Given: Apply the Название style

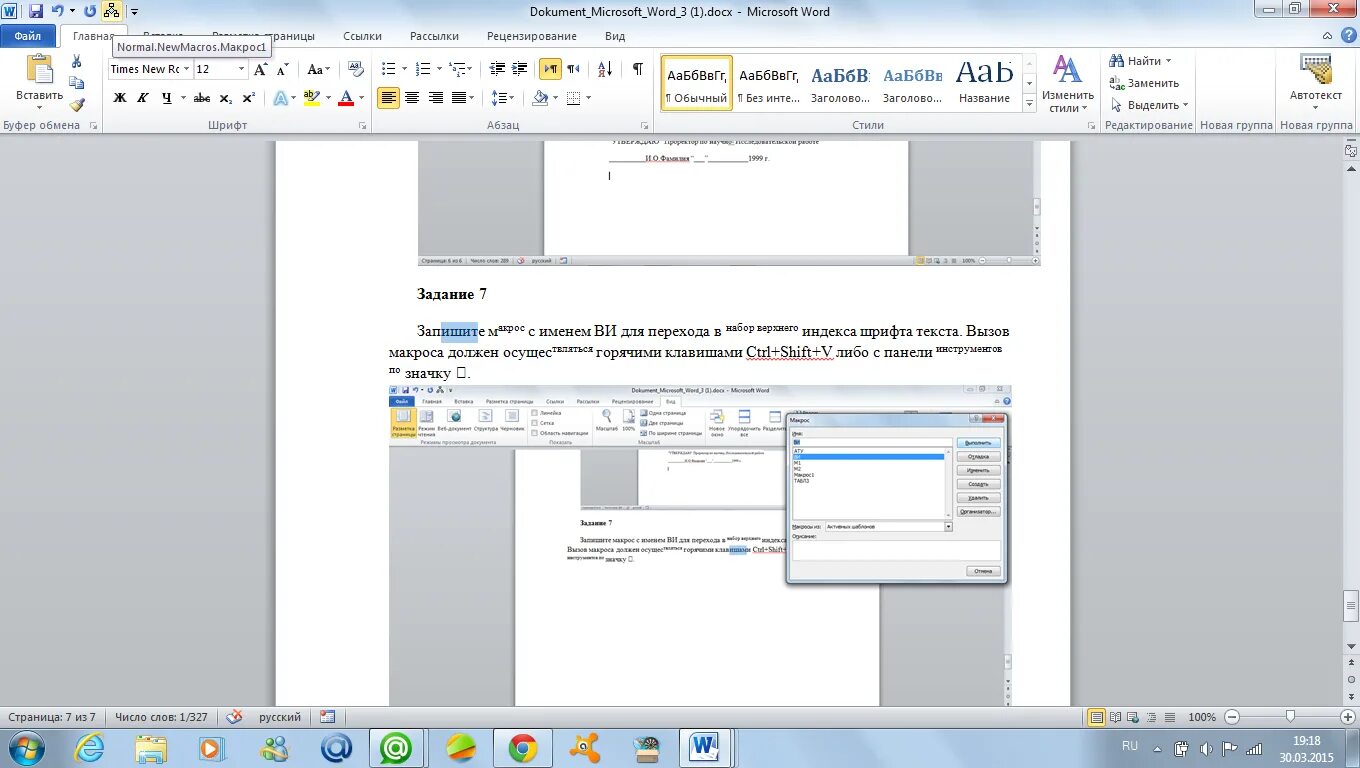Looking at the screenshot, I should click(984, 83).
